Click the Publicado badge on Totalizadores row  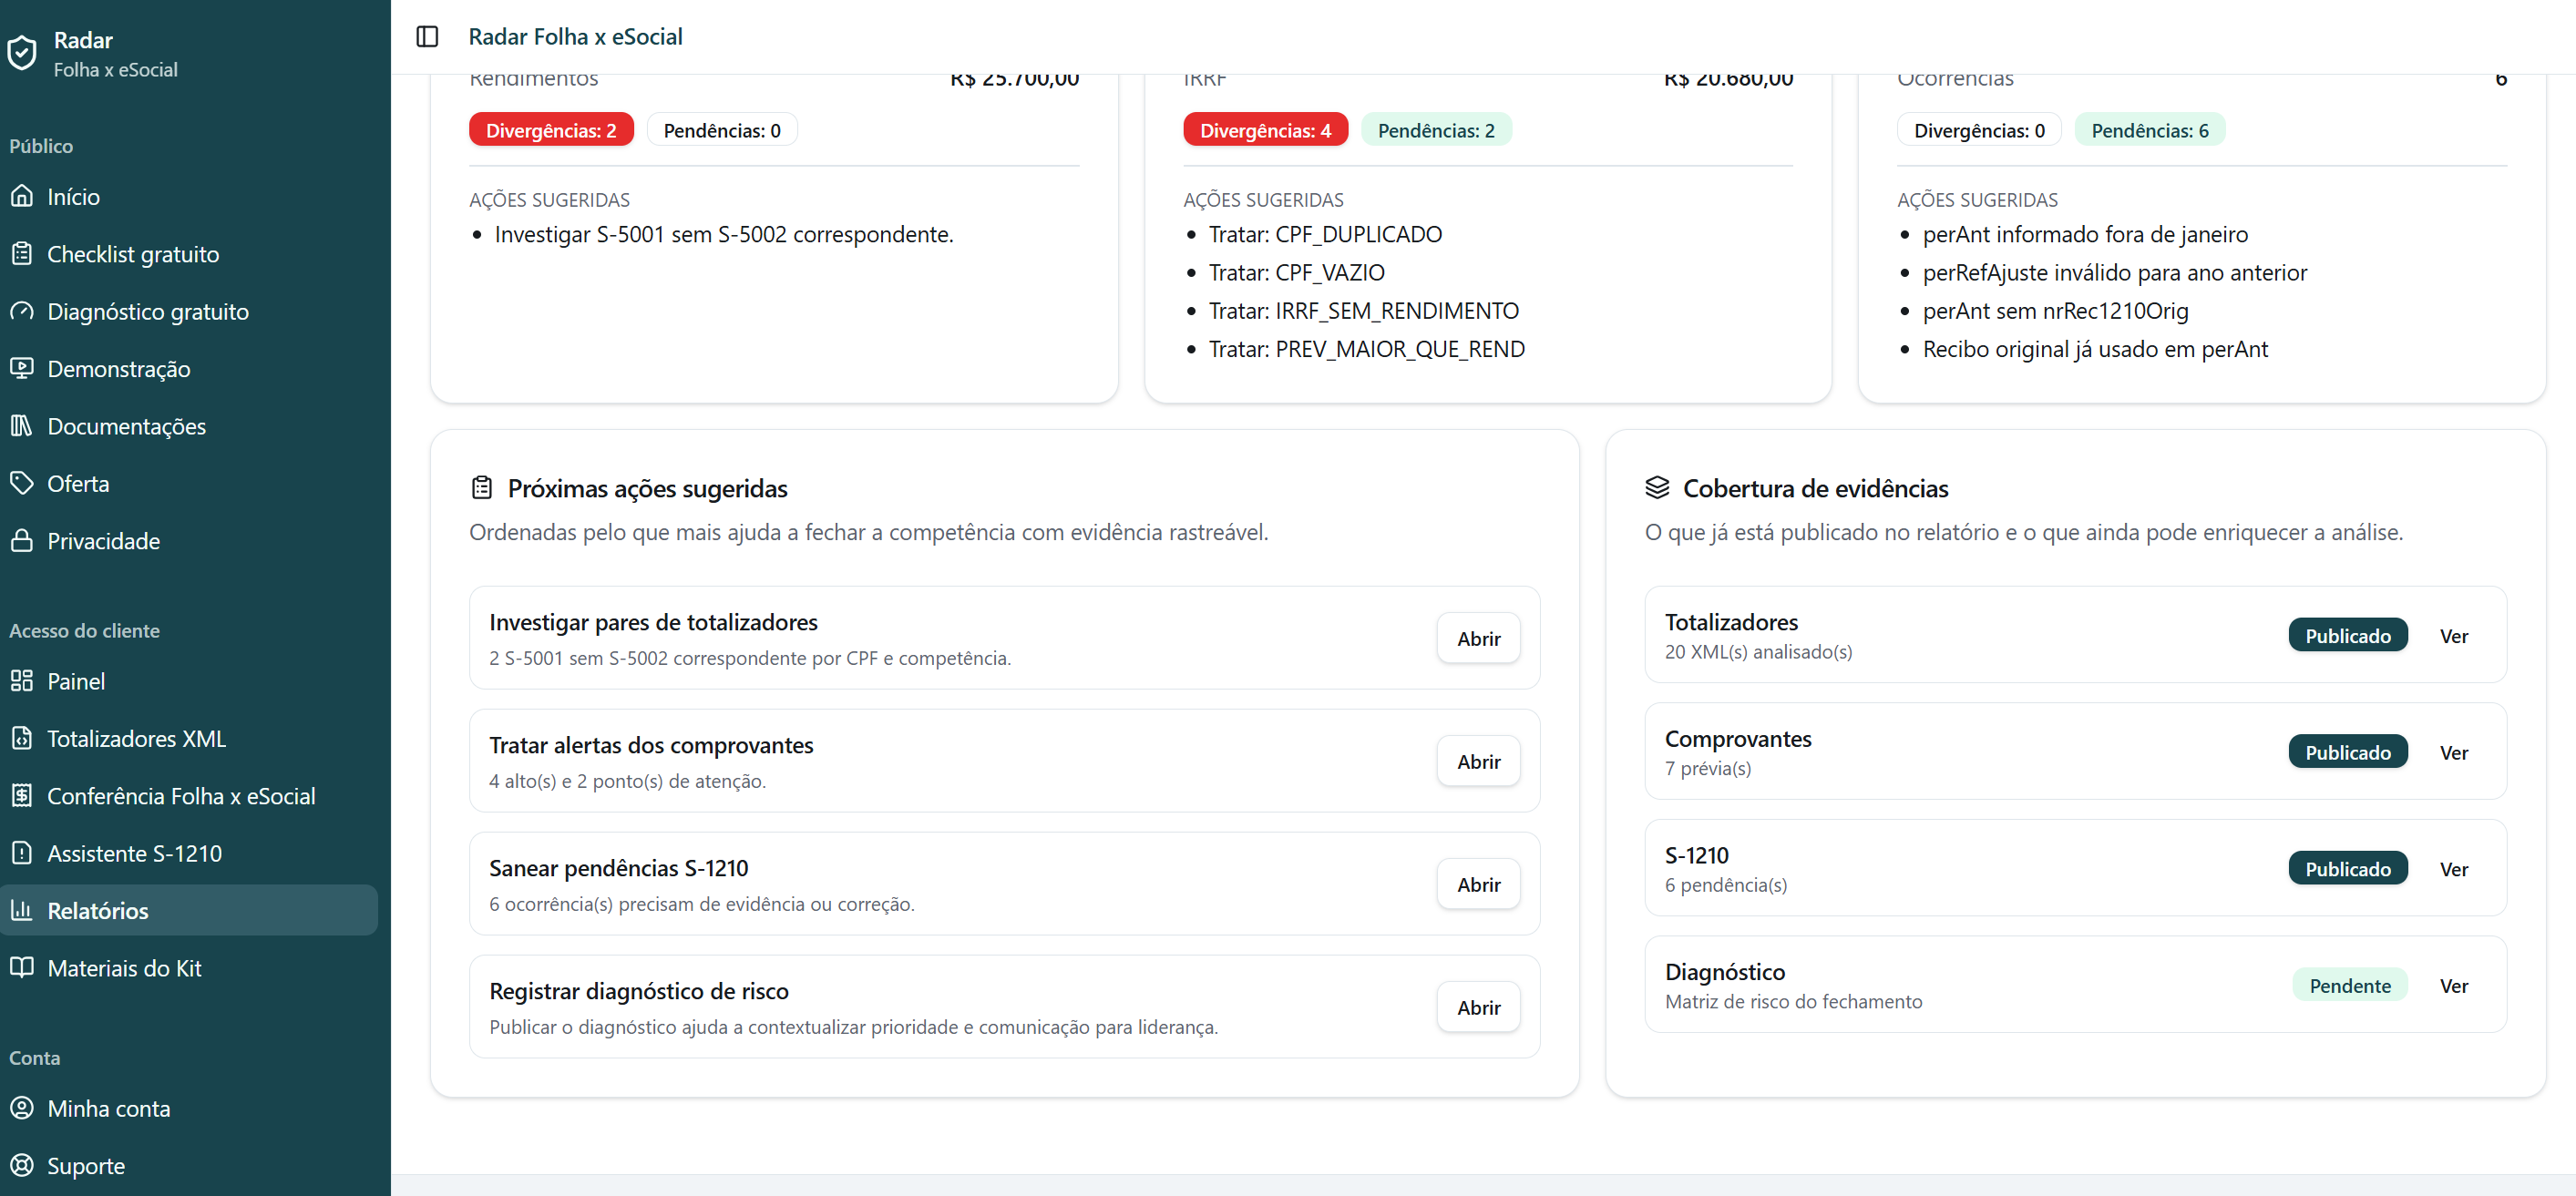[2348, 635]
